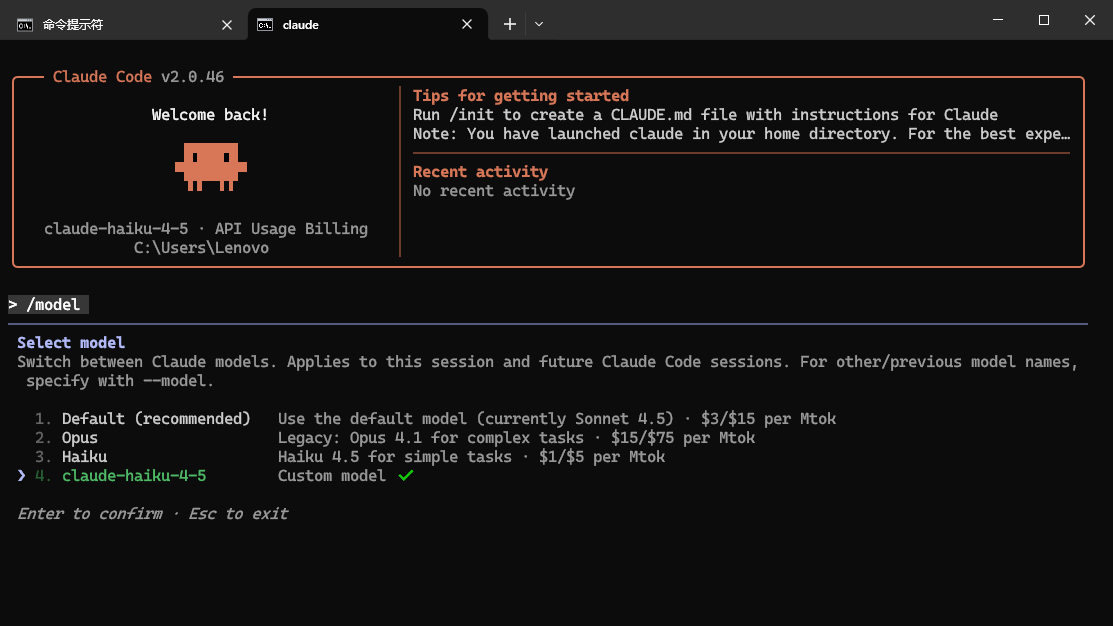Click the C:\Users\Lenovo path text

coord(202,248)
